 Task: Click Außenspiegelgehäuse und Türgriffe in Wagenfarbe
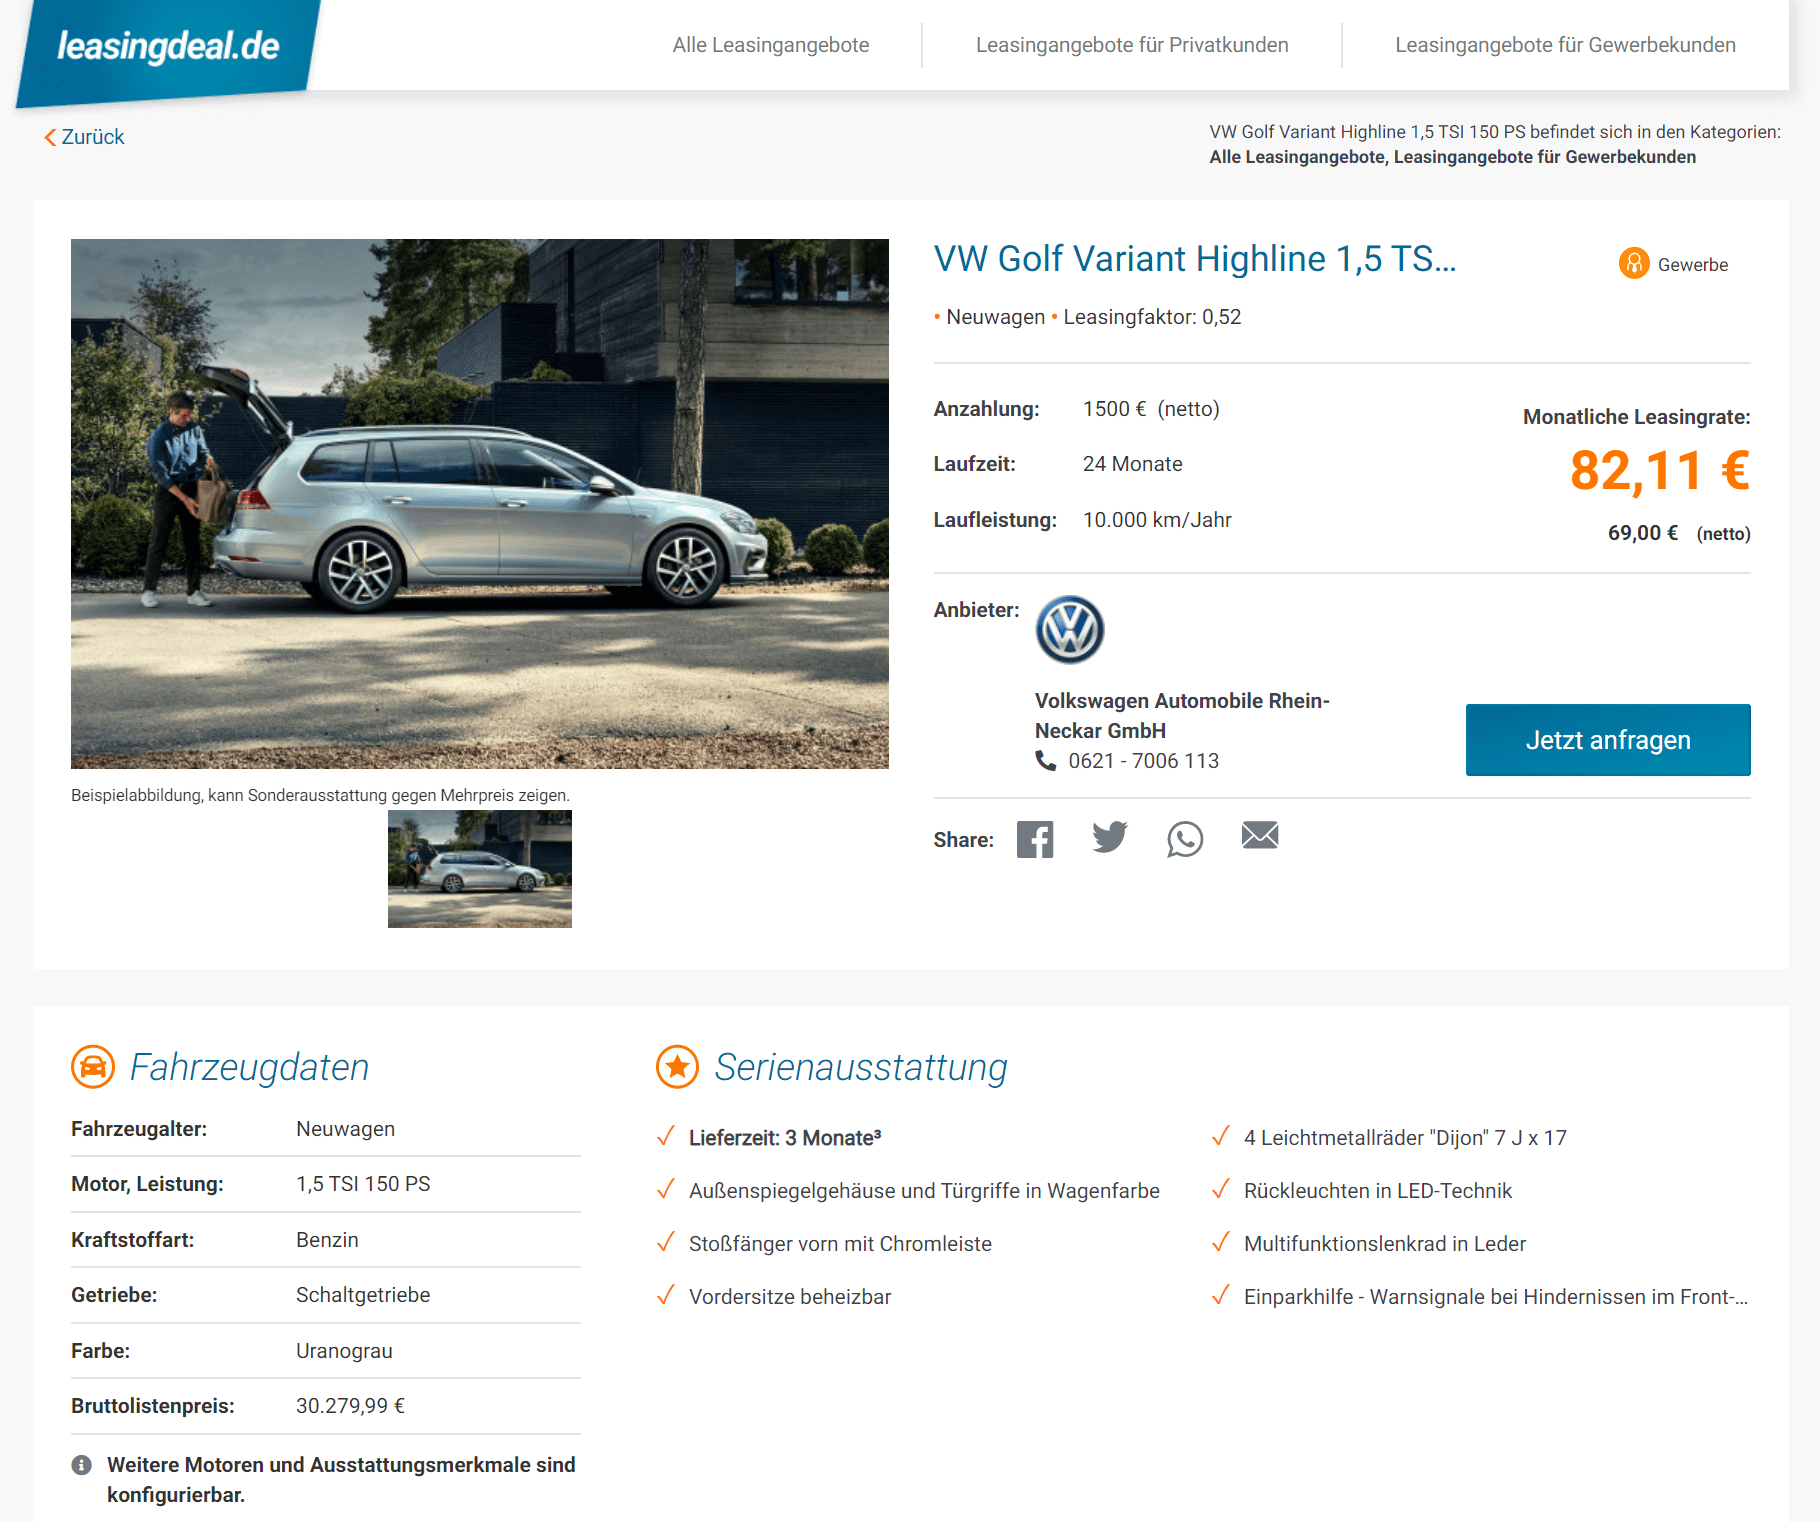click(x=924, y=1191)
